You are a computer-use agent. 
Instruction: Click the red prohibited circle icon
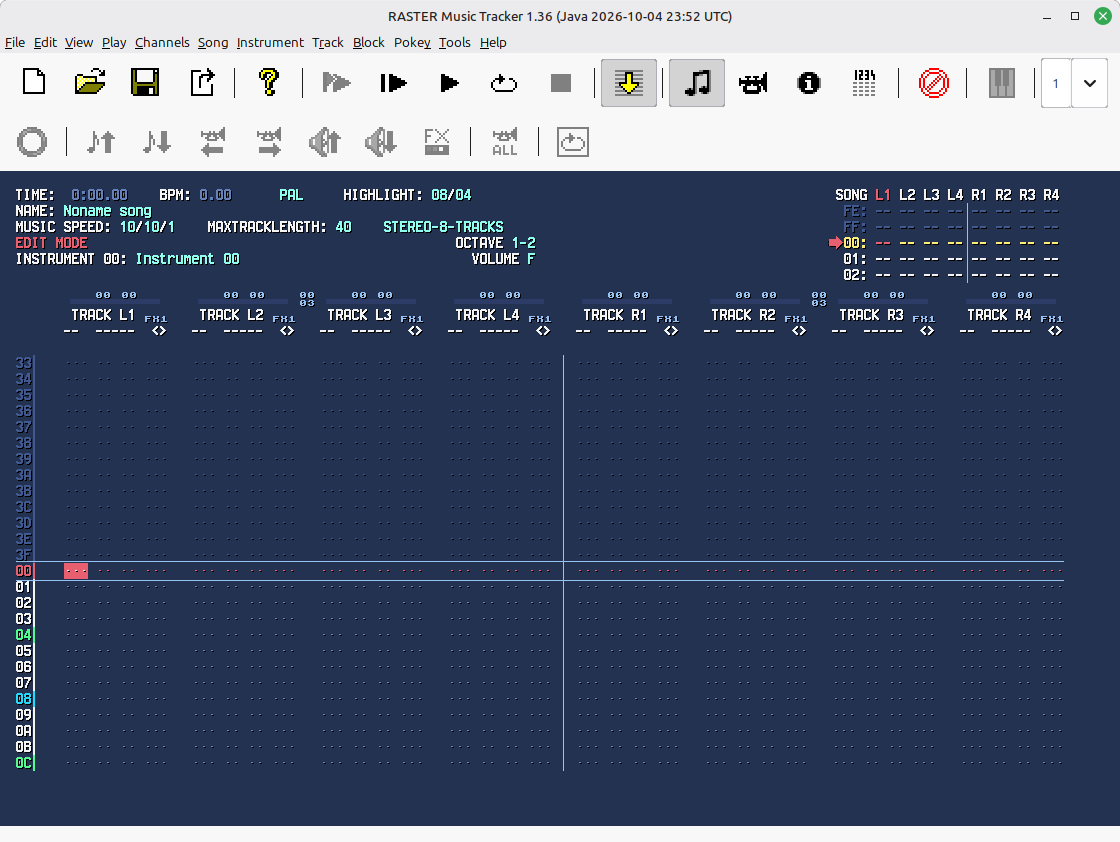[x=934, y=83]
